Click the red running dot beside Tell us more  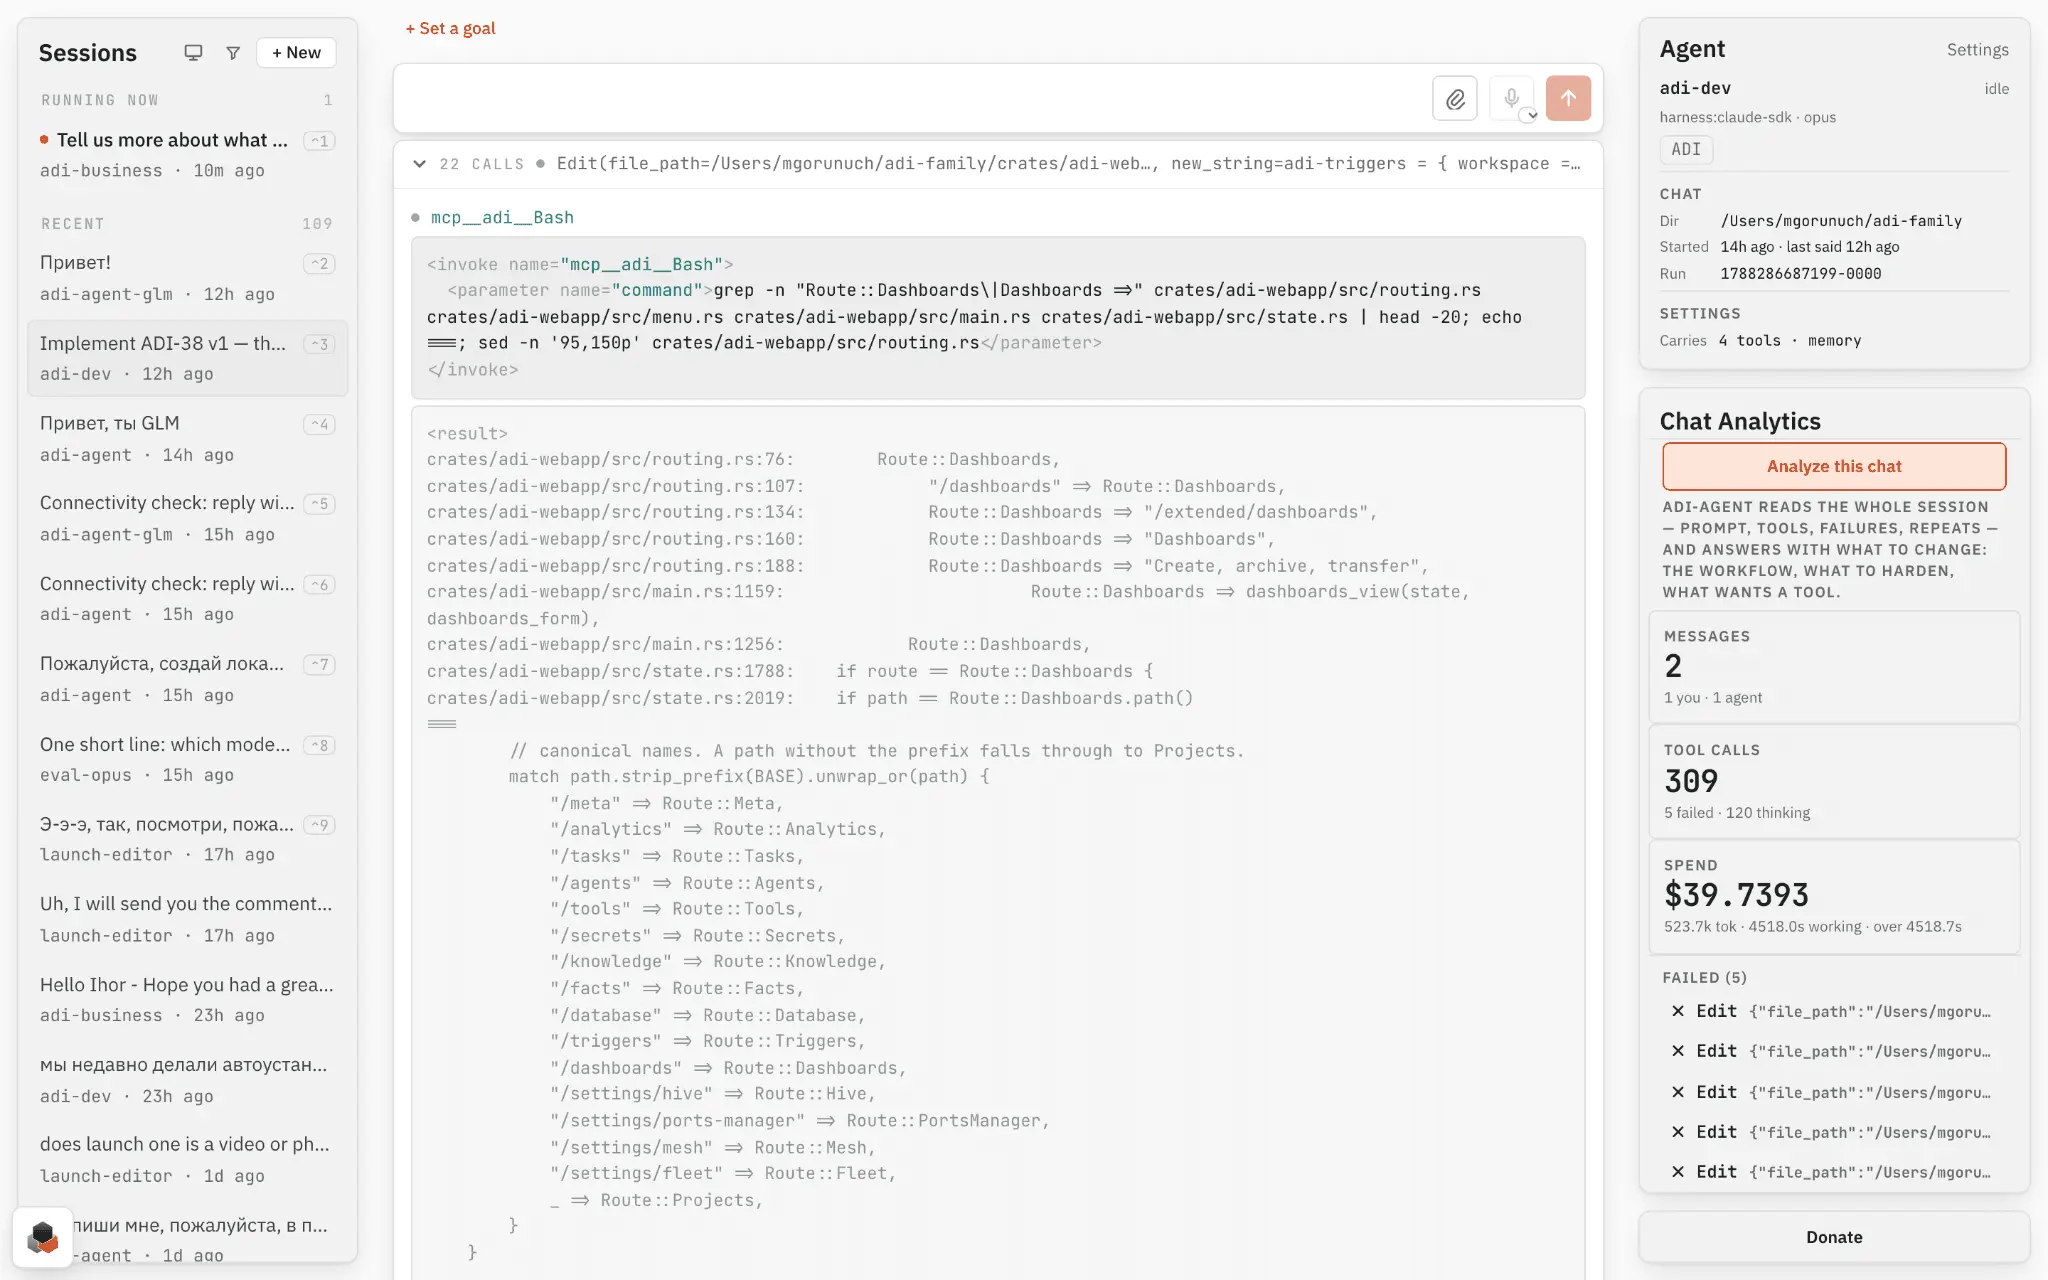tap(44, 140)
